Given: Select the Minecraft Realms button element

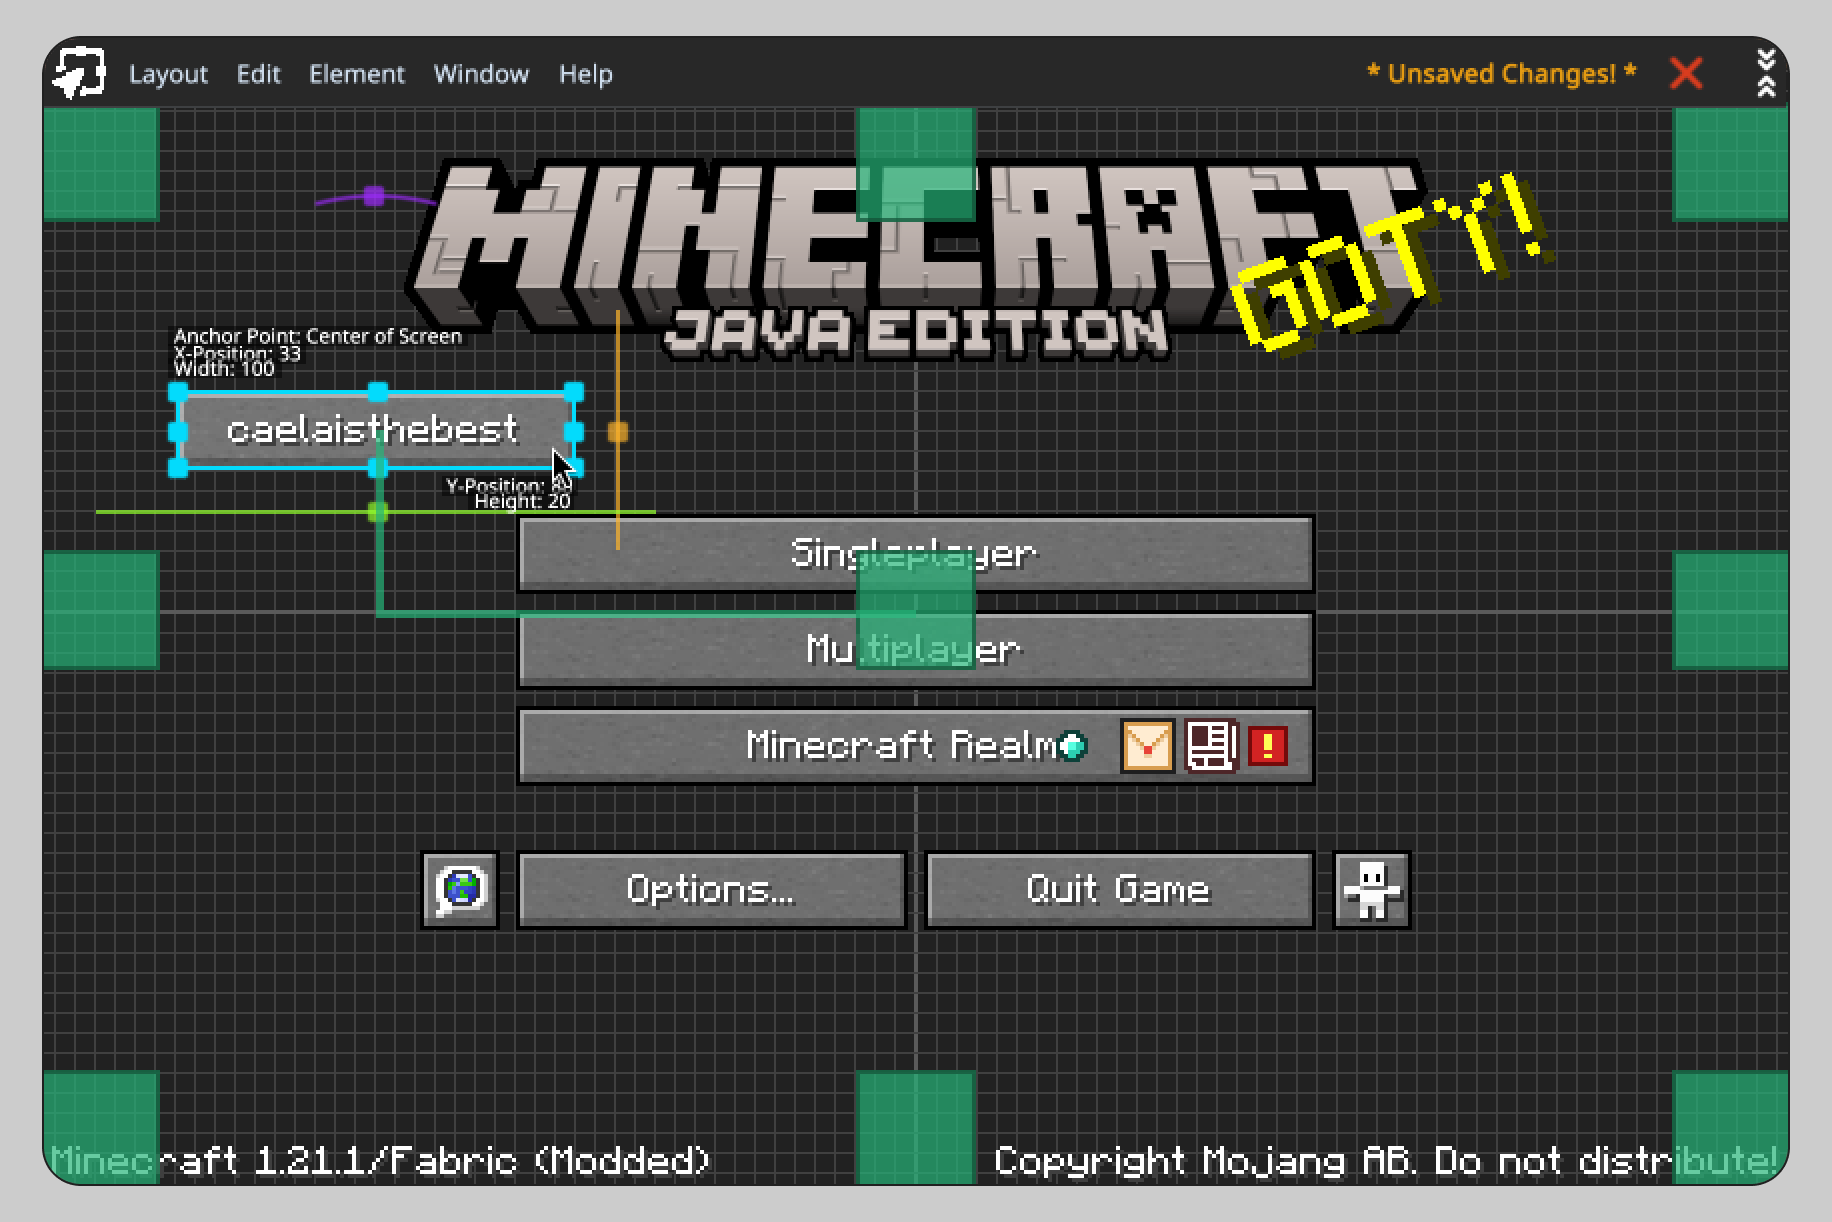Looking at the screenshot, I should [915, 746].
